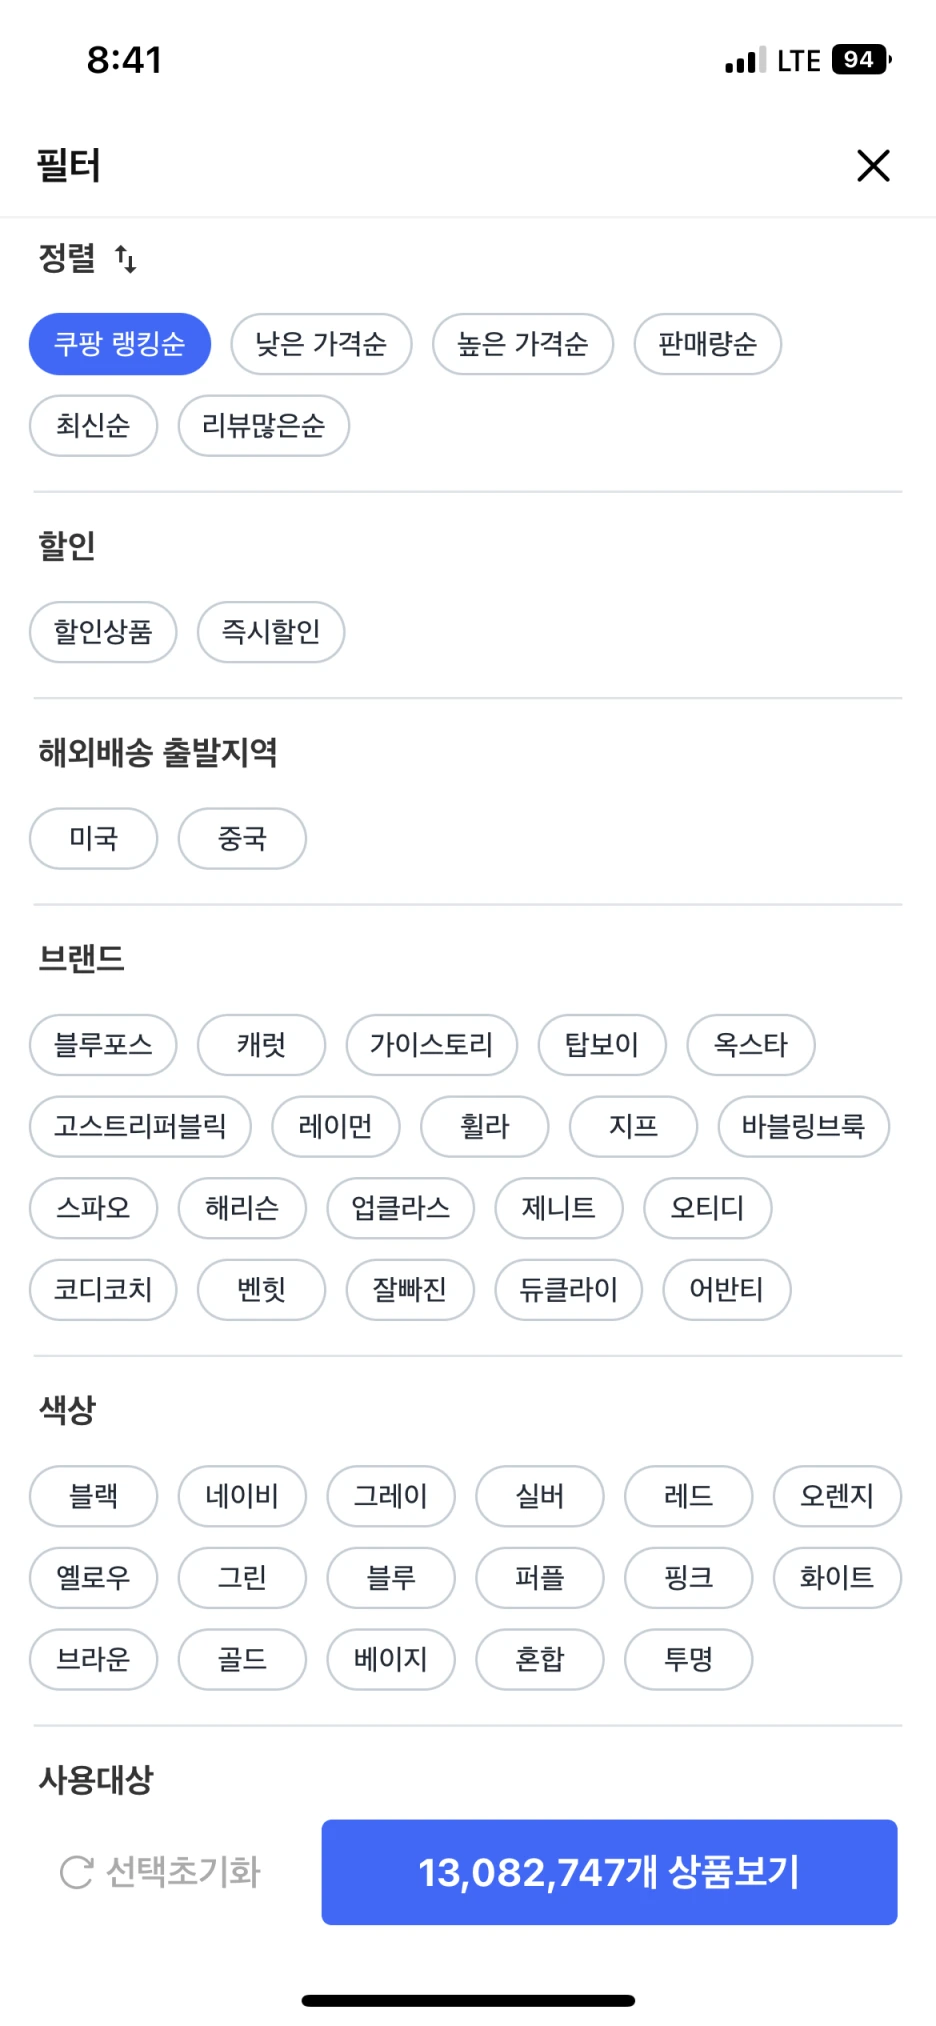Reset selections with 선택초기화
Image resolution: width=936 pixels, height=2026 pixels.
point(183,1872)
